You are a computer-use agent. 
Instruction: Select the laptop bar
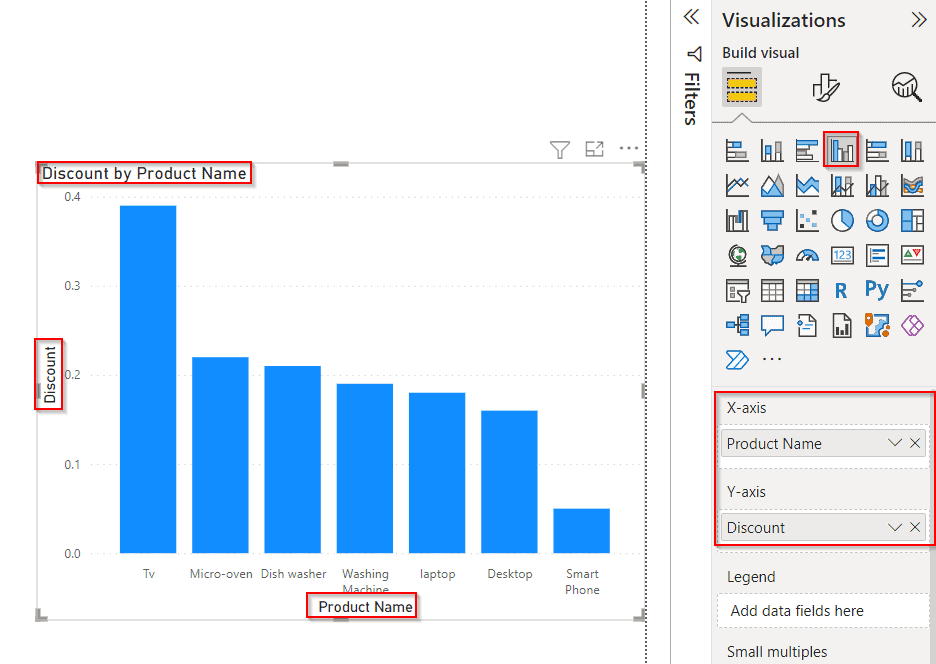tap(437, 473)
